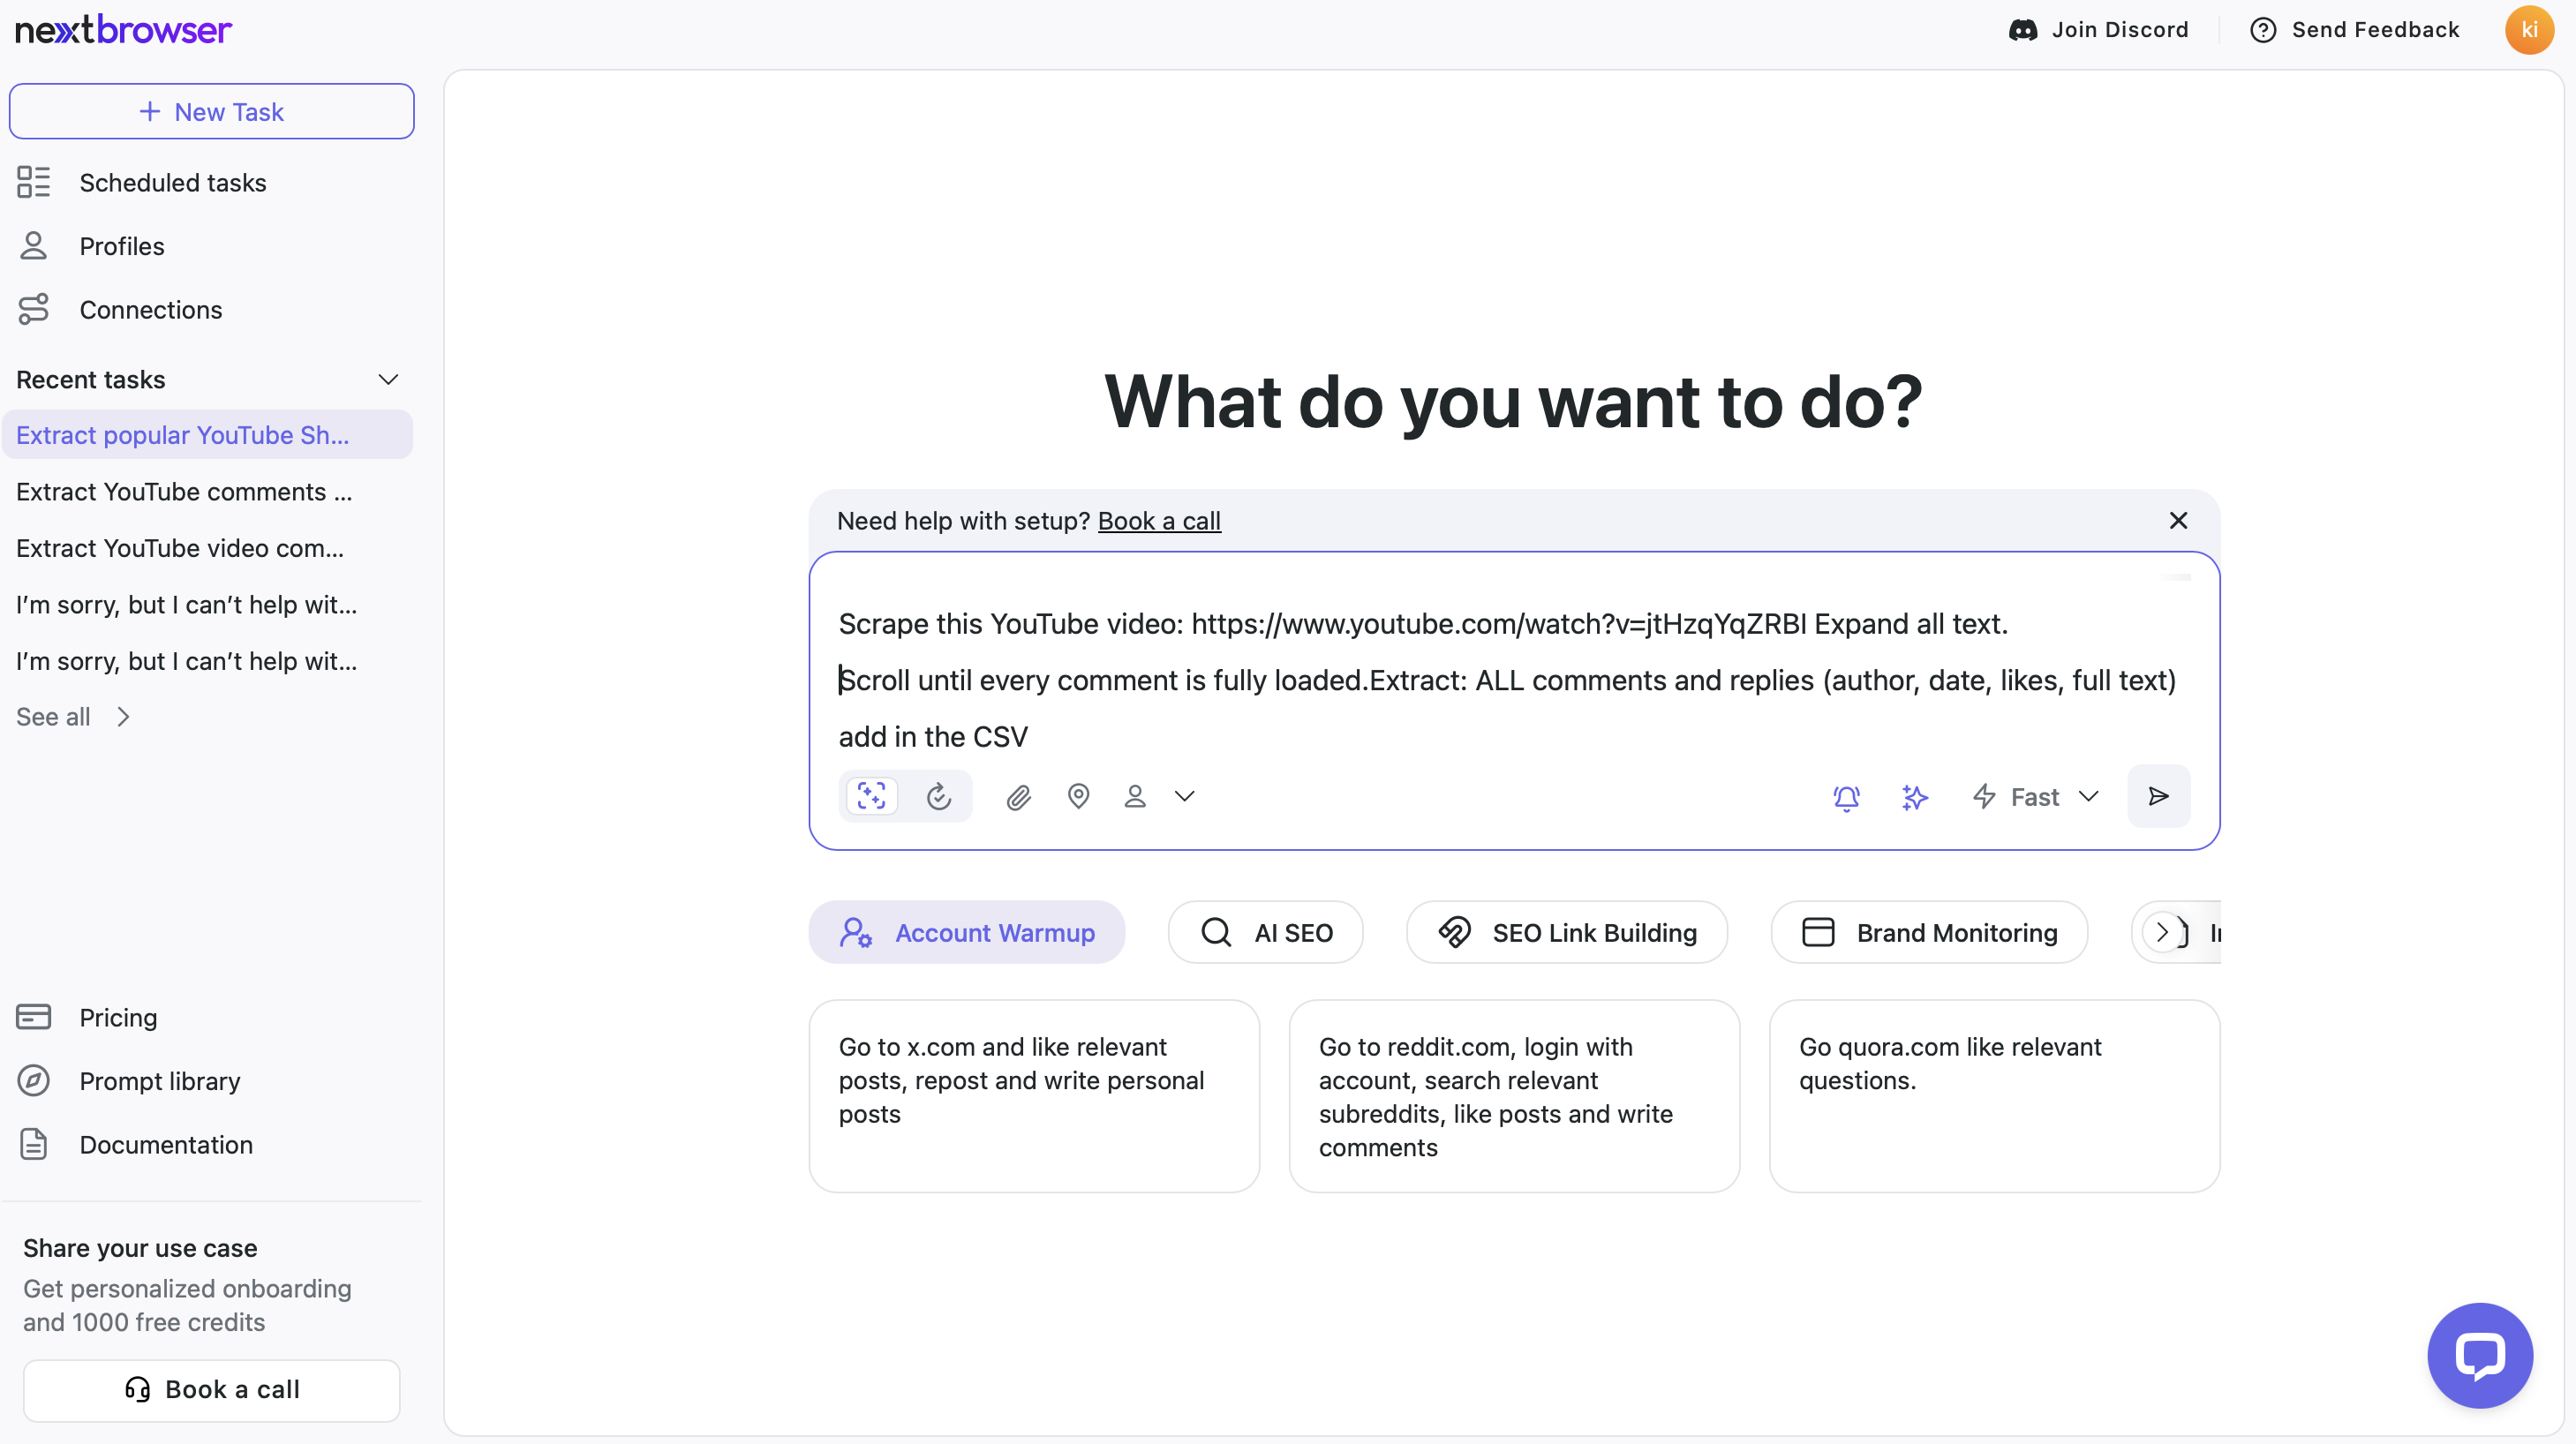The image size is (2576, 1444).
Task: Select the Account Warmup category chip
Action: tap(966, 932)
